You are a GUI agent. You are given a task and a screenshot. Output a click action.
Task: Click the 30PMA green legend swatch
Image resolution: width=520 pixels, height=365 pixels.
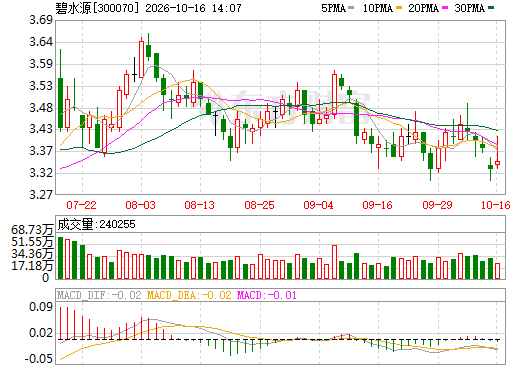coord(491,8)
